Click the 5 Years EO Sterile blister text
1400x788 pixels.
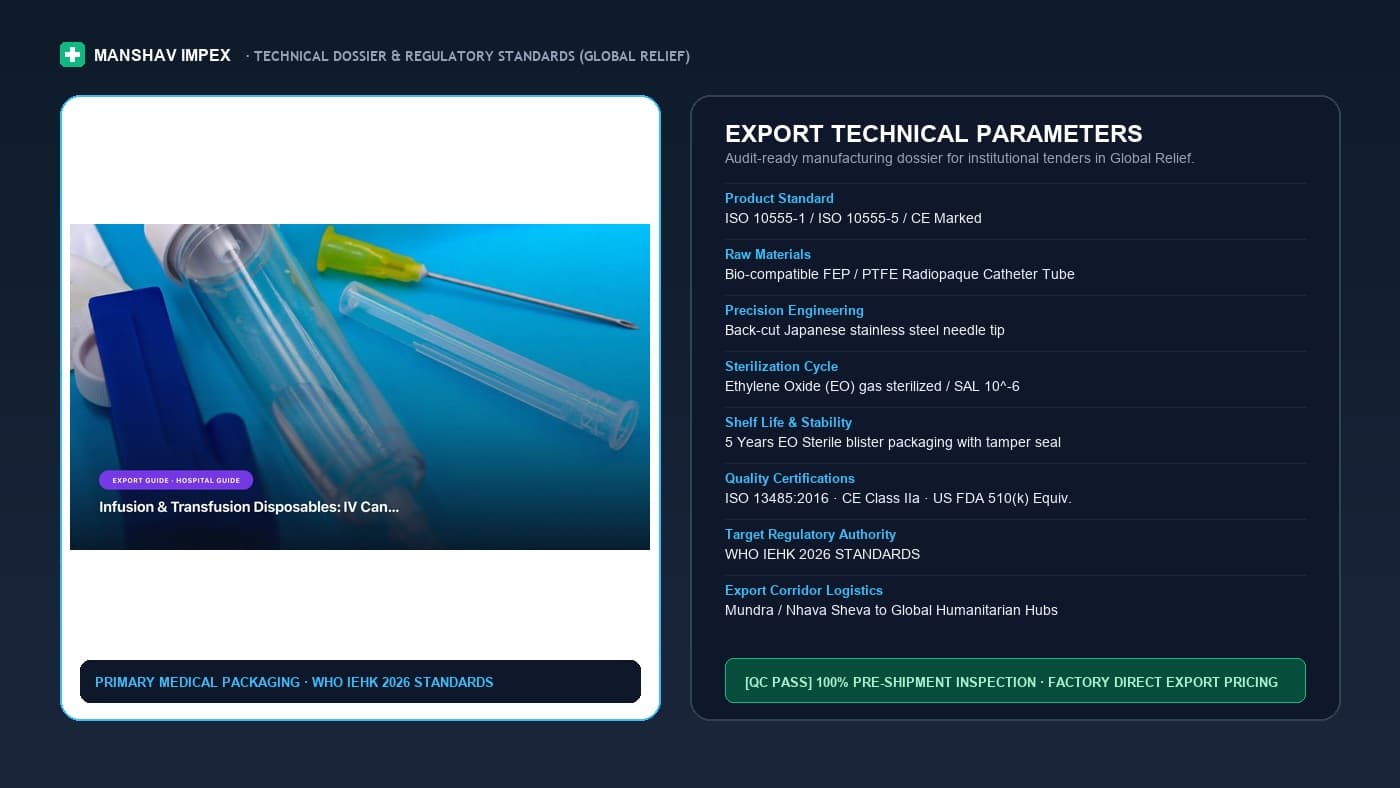pos(893,442)
